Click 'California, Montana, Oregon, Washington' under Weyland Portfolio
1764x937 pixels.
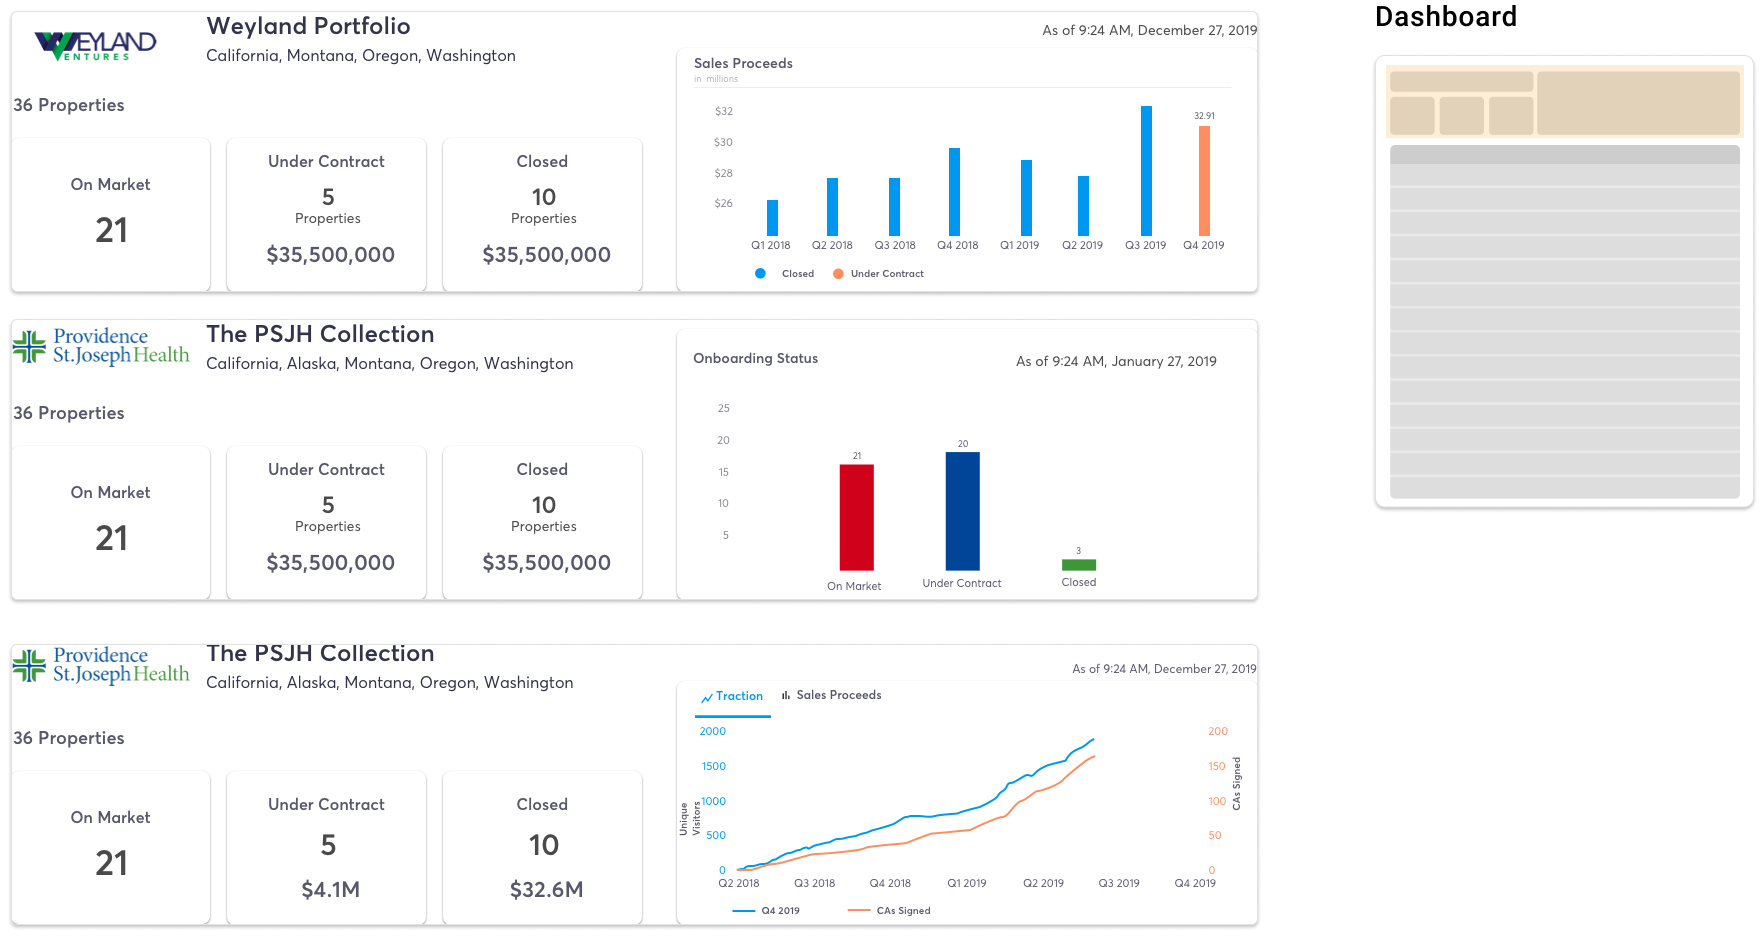(361, 56)
